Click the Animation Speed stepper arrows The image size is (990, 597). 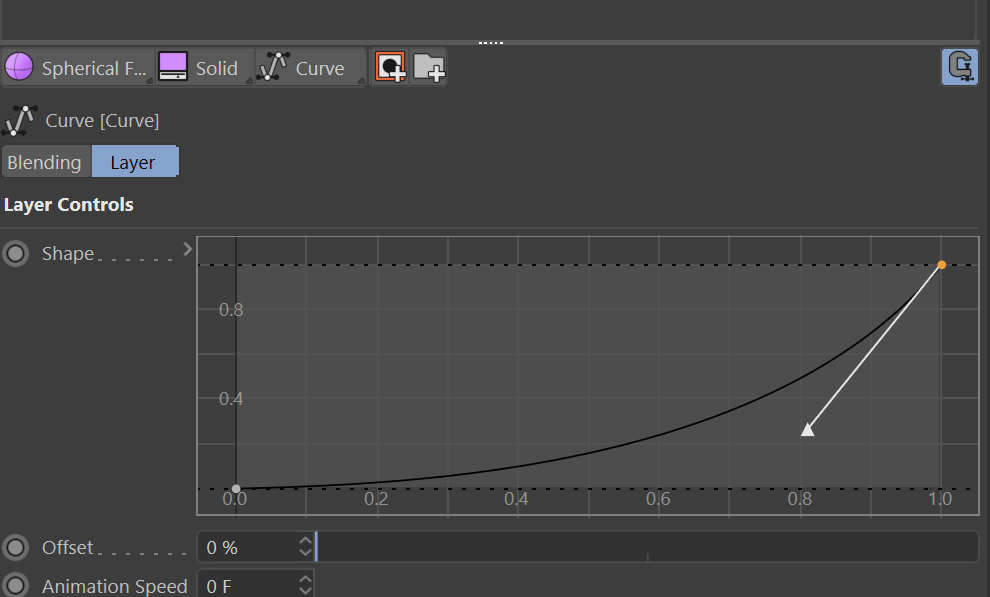(x=306, y=585)
